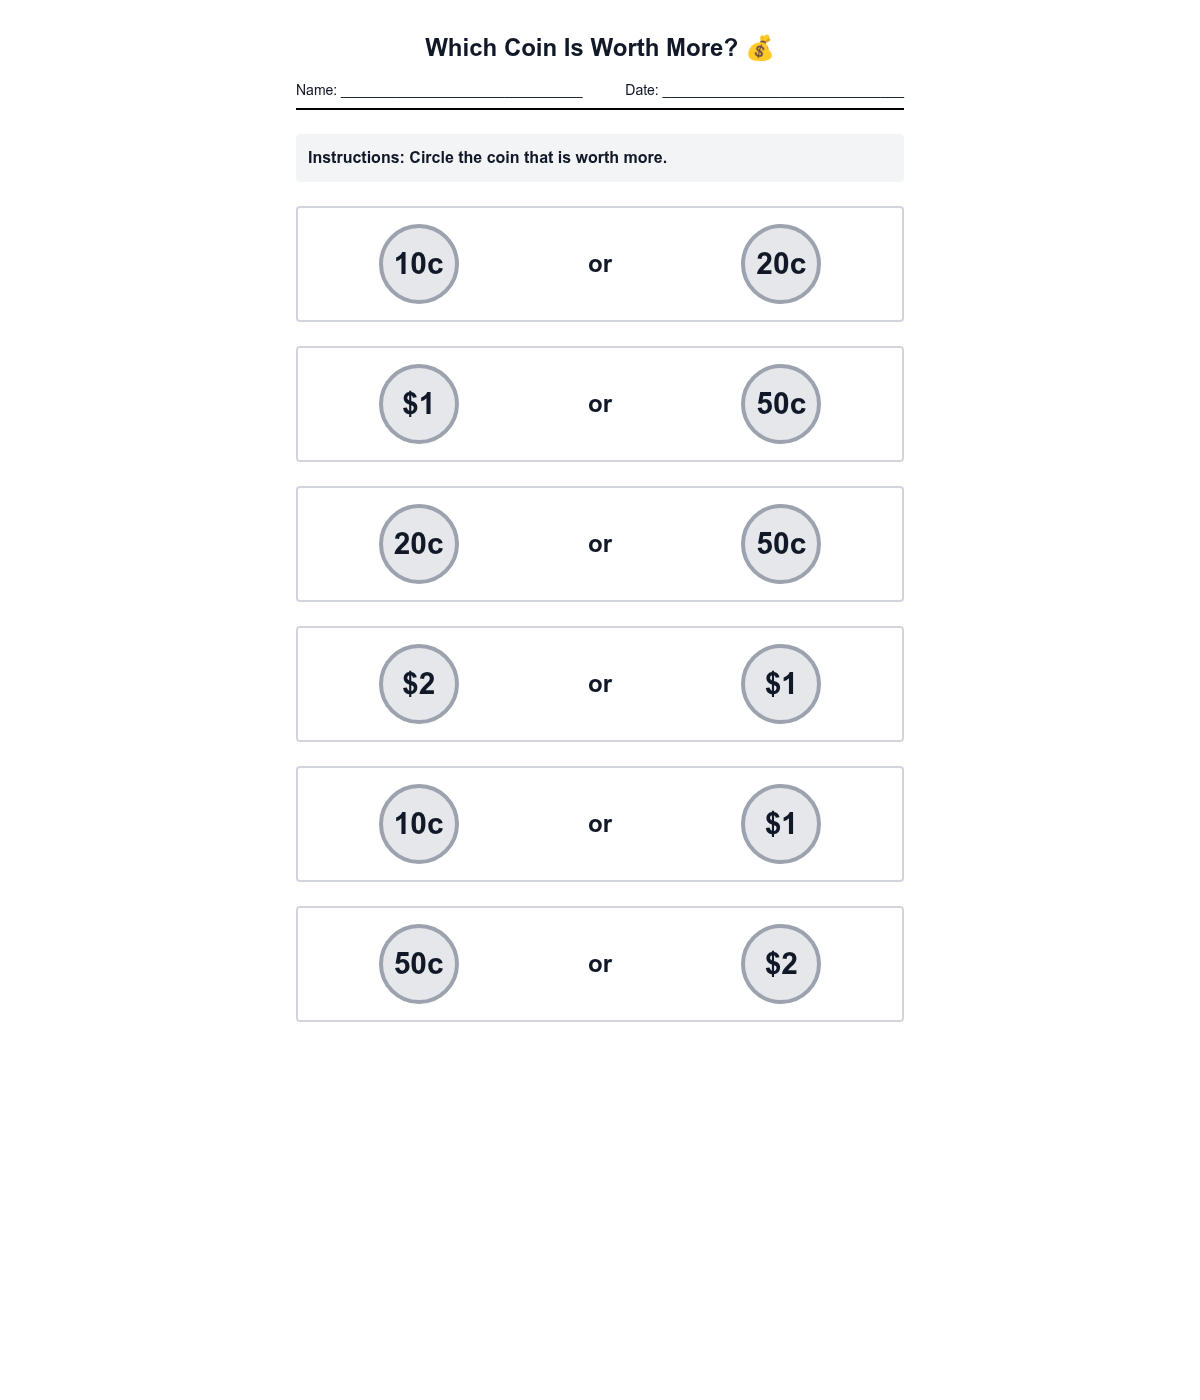Select the 50c coin beside the $1 coin
Image resolution: width=1200 pixels, height=1400 pixels.
click(x=781, y=404)
